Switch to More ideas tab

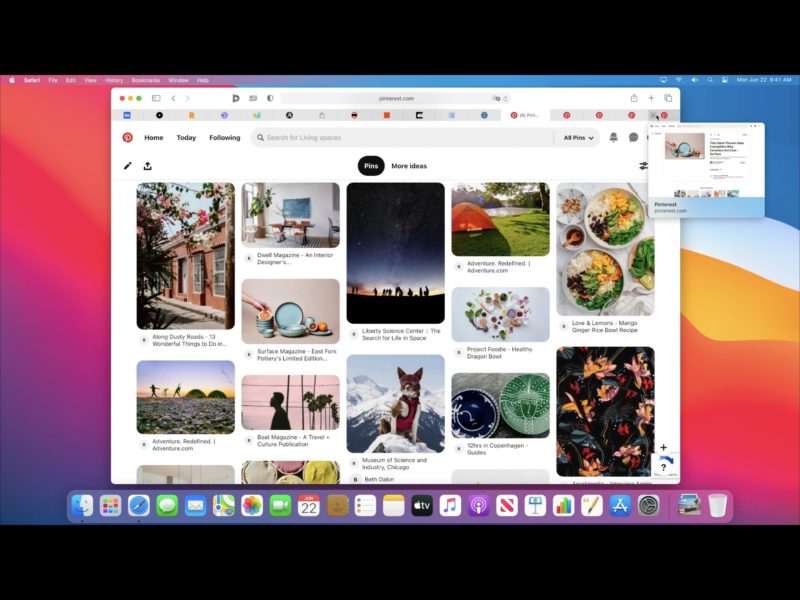tap(409, 166)
